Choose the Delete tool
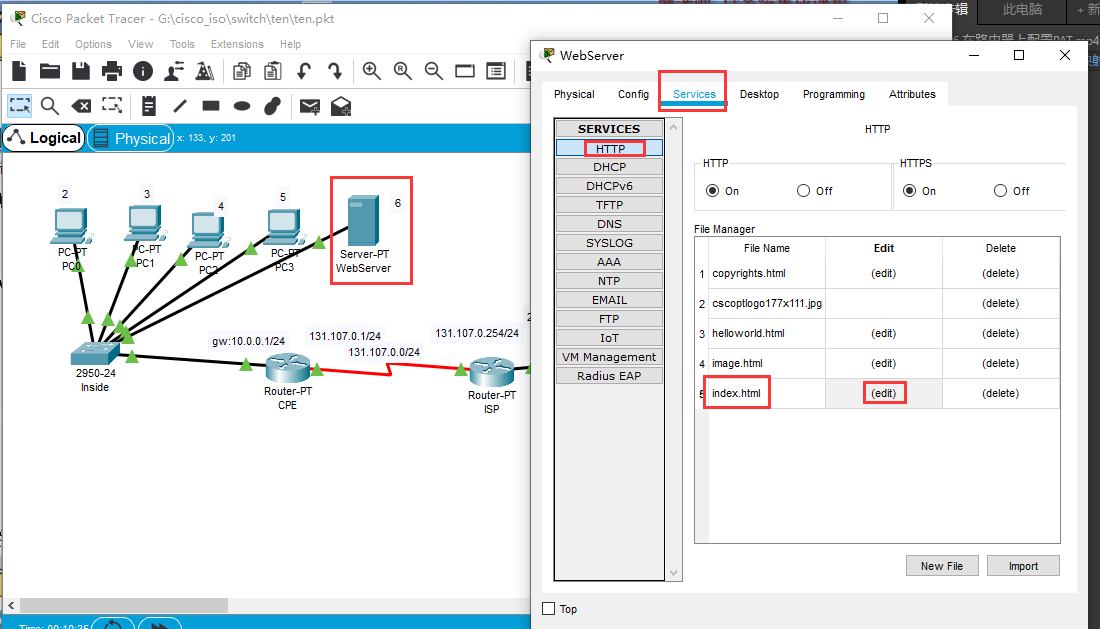This screenshot has width=1100, height=629. (x=81, y=106)
